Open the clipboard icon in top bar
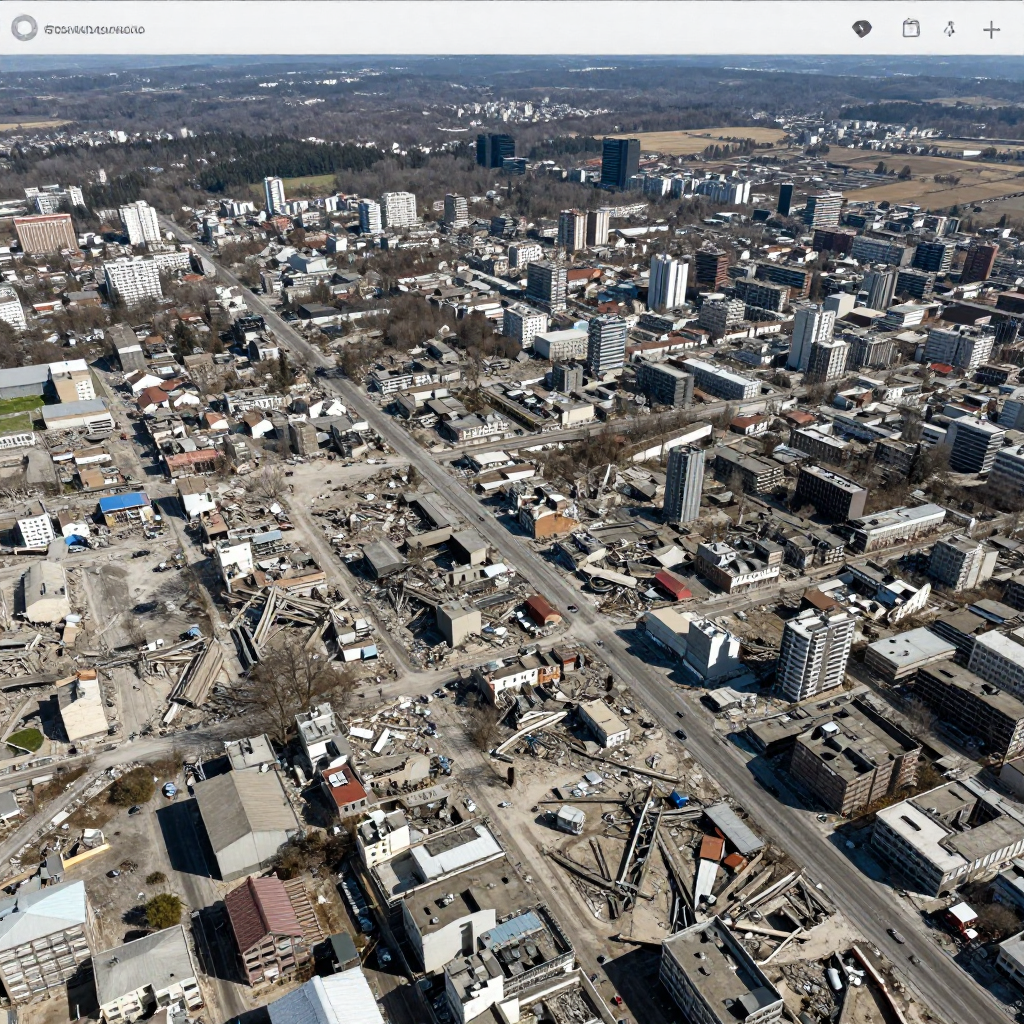This screenshot has width=1024, height=1024. pyautogui.click(x=911, y=28)
